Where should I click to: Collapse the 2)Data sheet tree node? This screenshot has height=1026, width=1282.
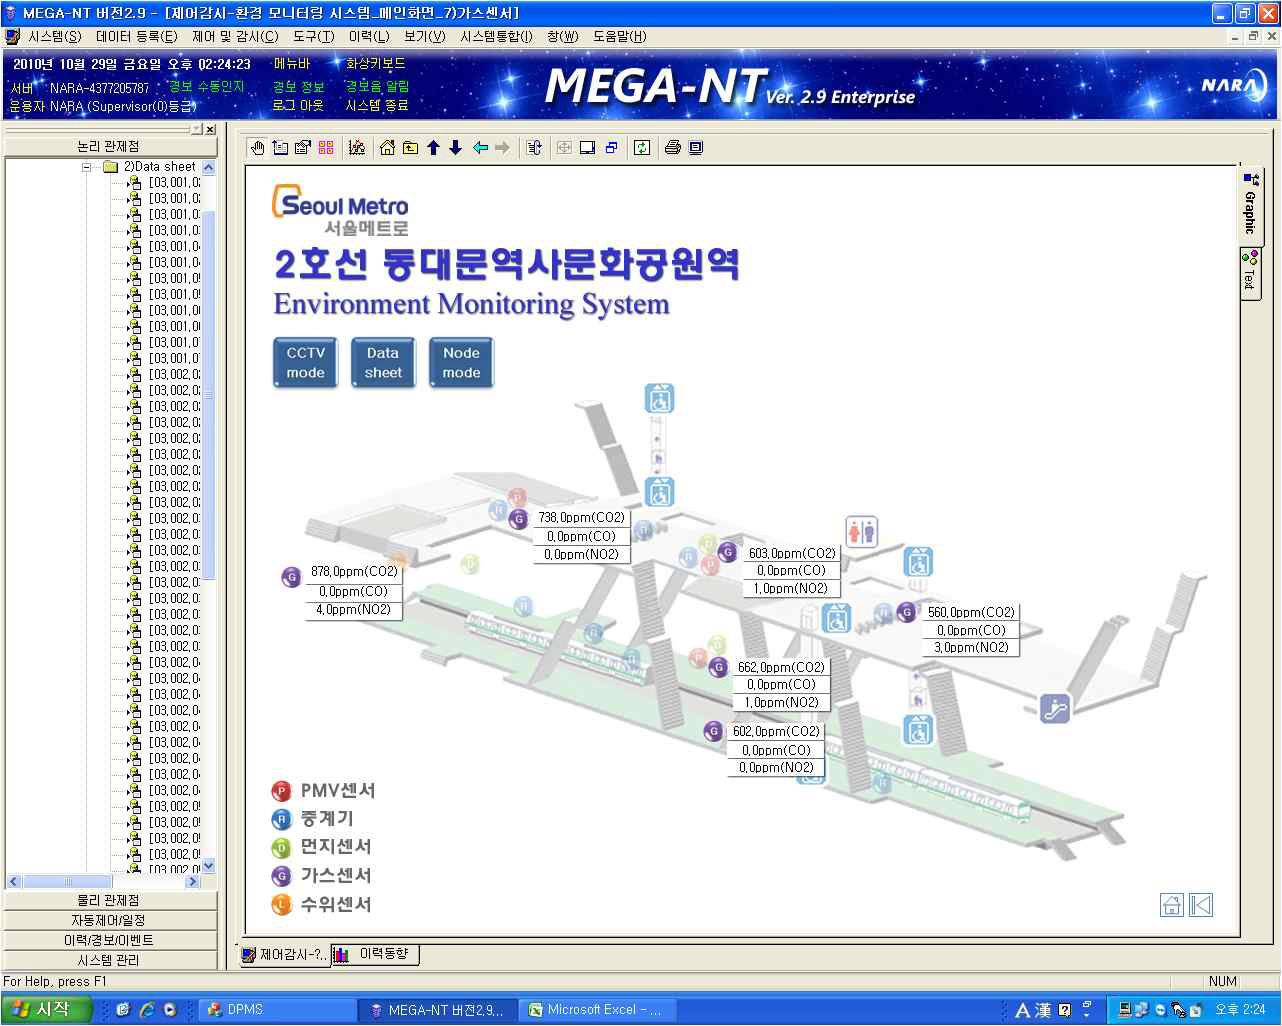(87, 167)
